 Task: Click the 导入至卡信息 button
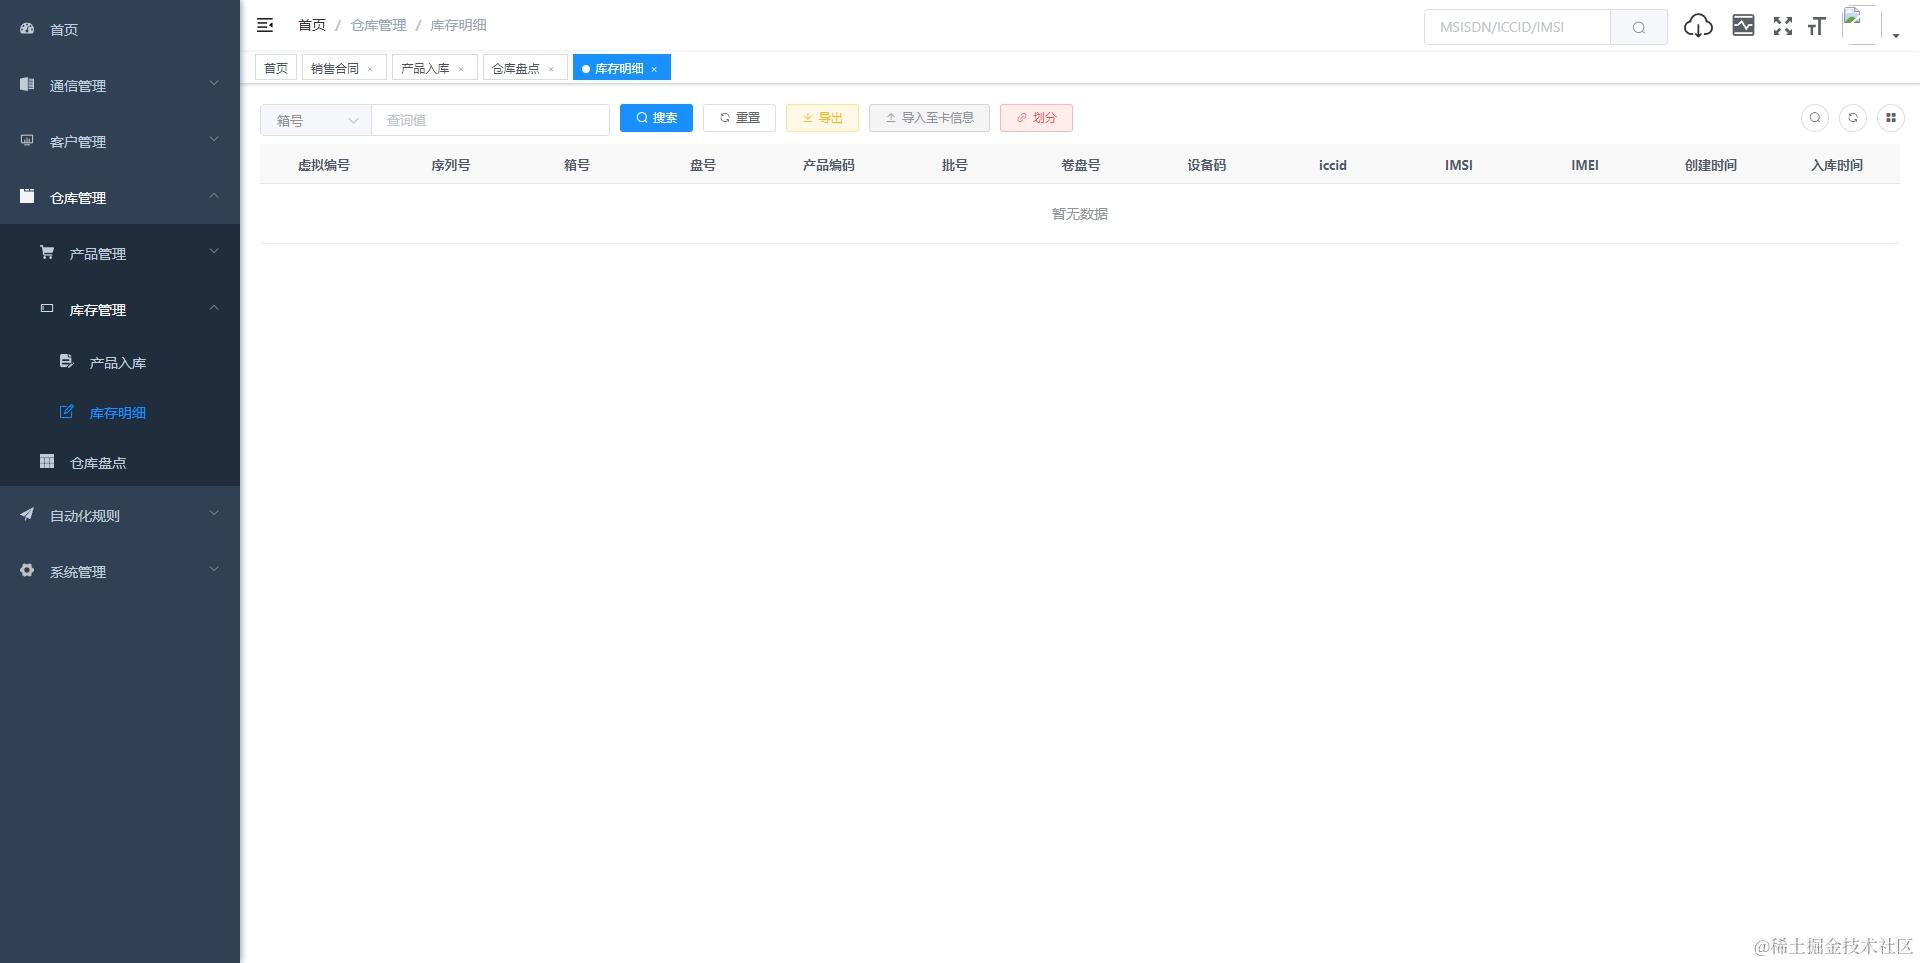(x=929, y=118)
